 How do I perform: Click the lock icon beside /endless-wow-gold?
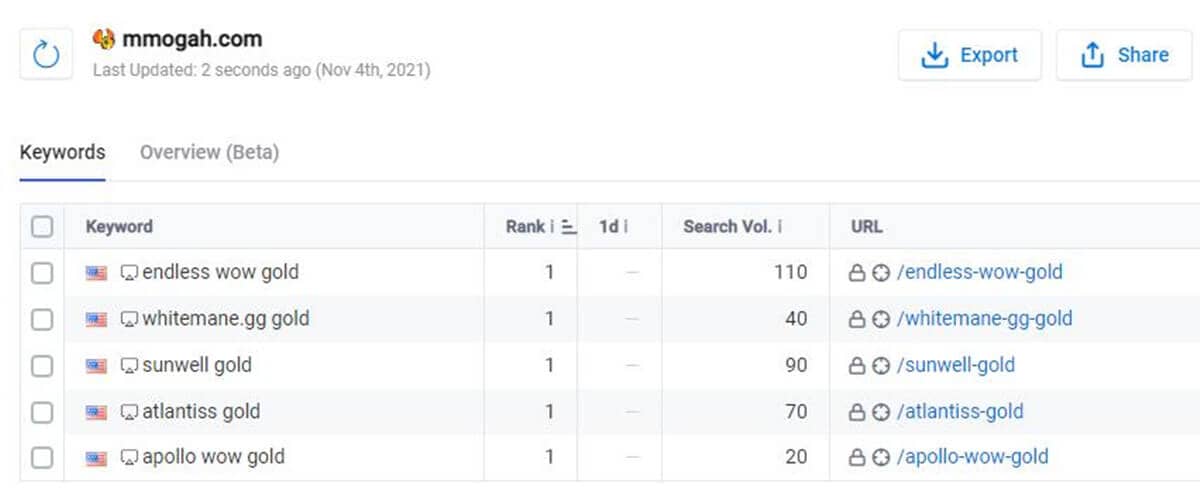tap(856, 273)
